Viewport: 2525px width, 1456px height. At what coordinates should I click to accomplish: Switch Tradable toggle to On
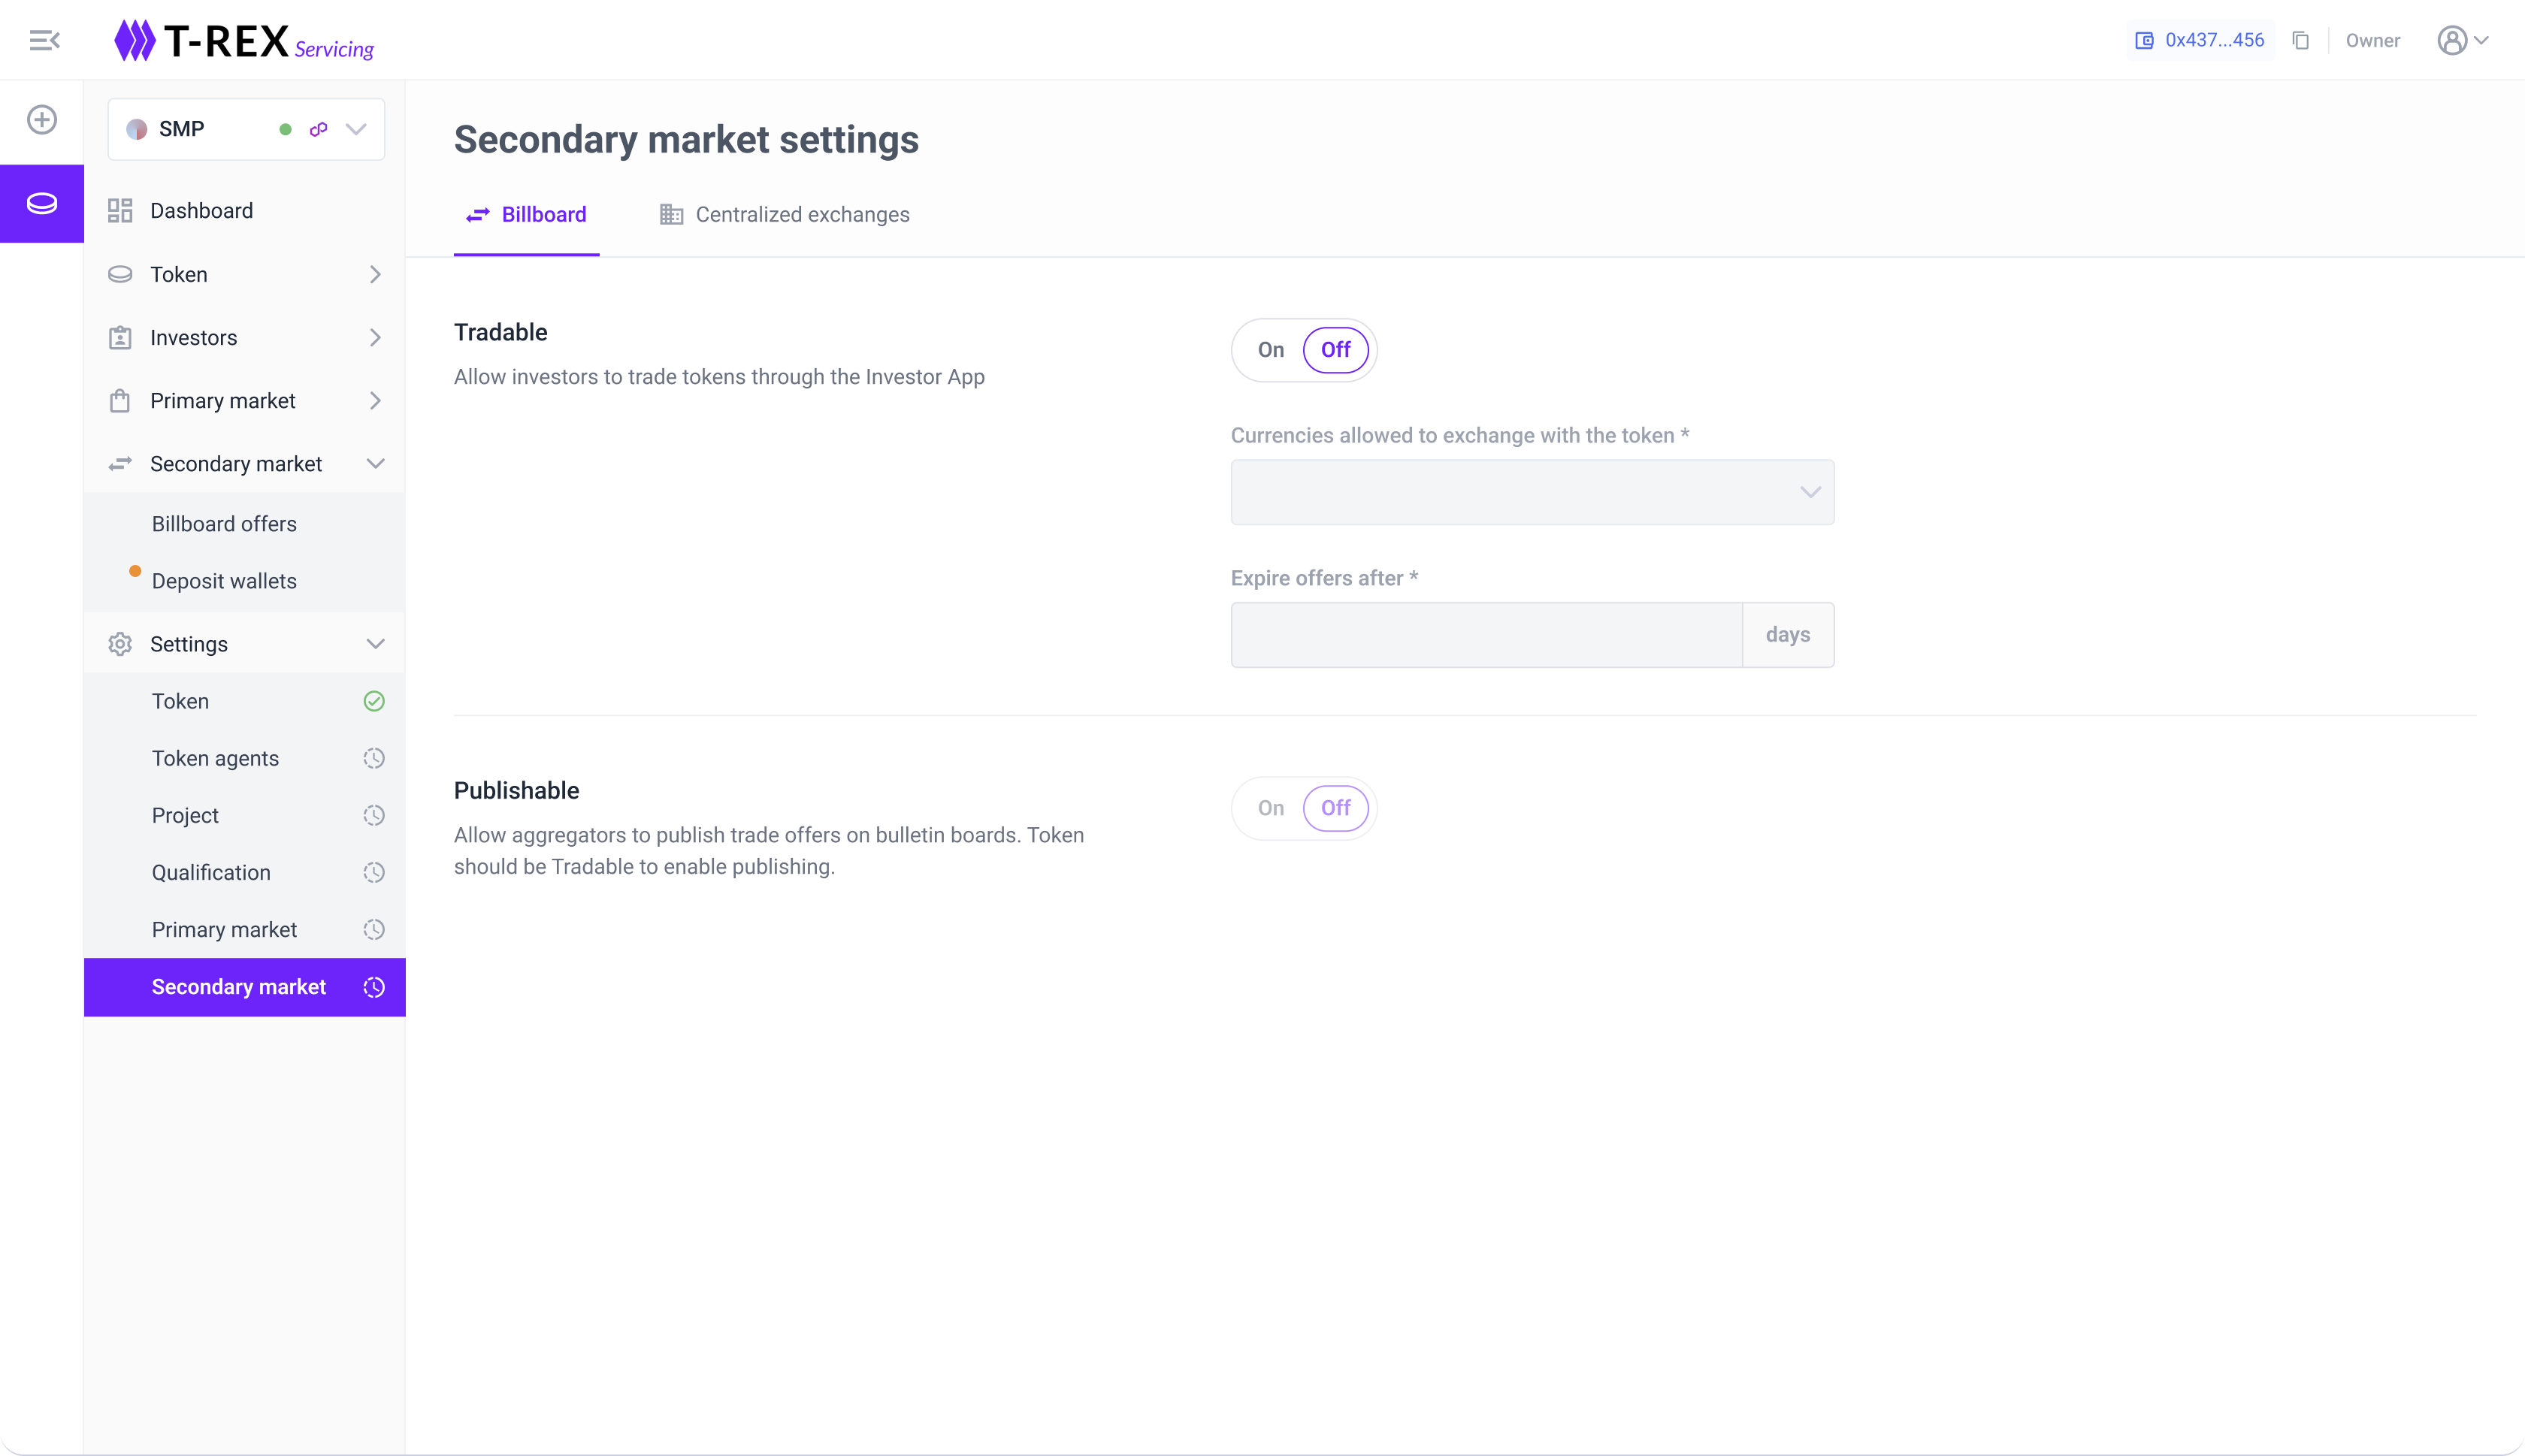pos(1270,350)
